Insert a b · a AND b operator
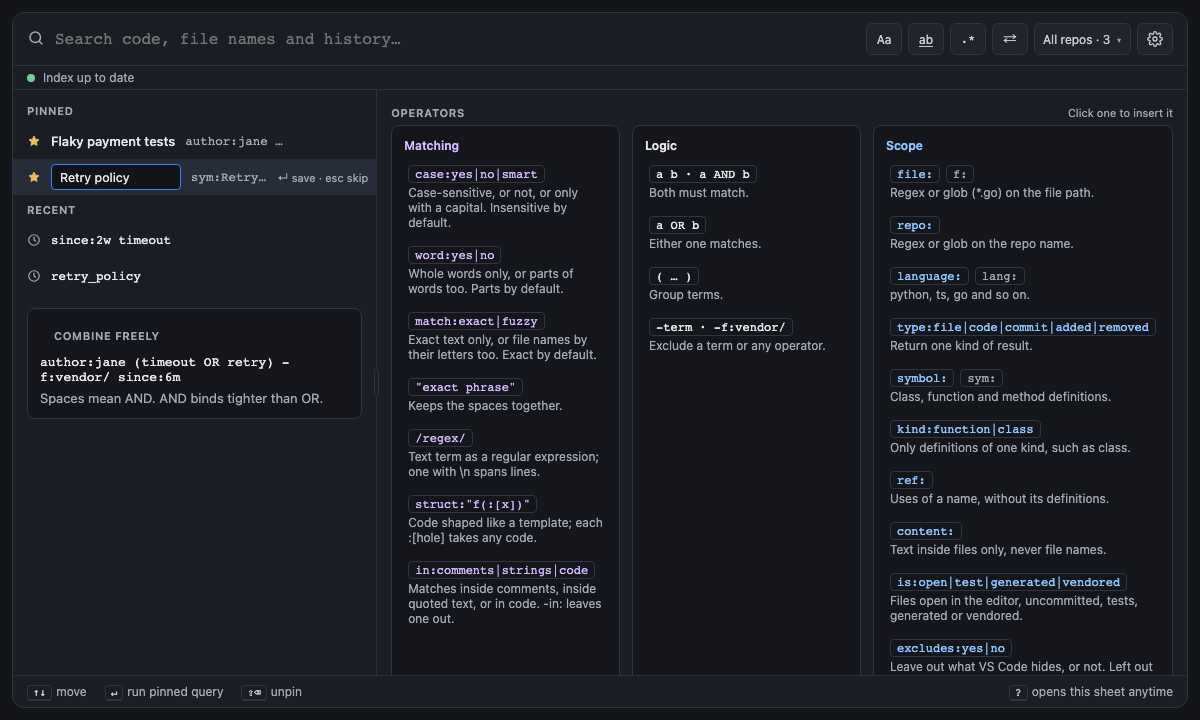This screenshot has width=1200, height=720. (703, 174)
